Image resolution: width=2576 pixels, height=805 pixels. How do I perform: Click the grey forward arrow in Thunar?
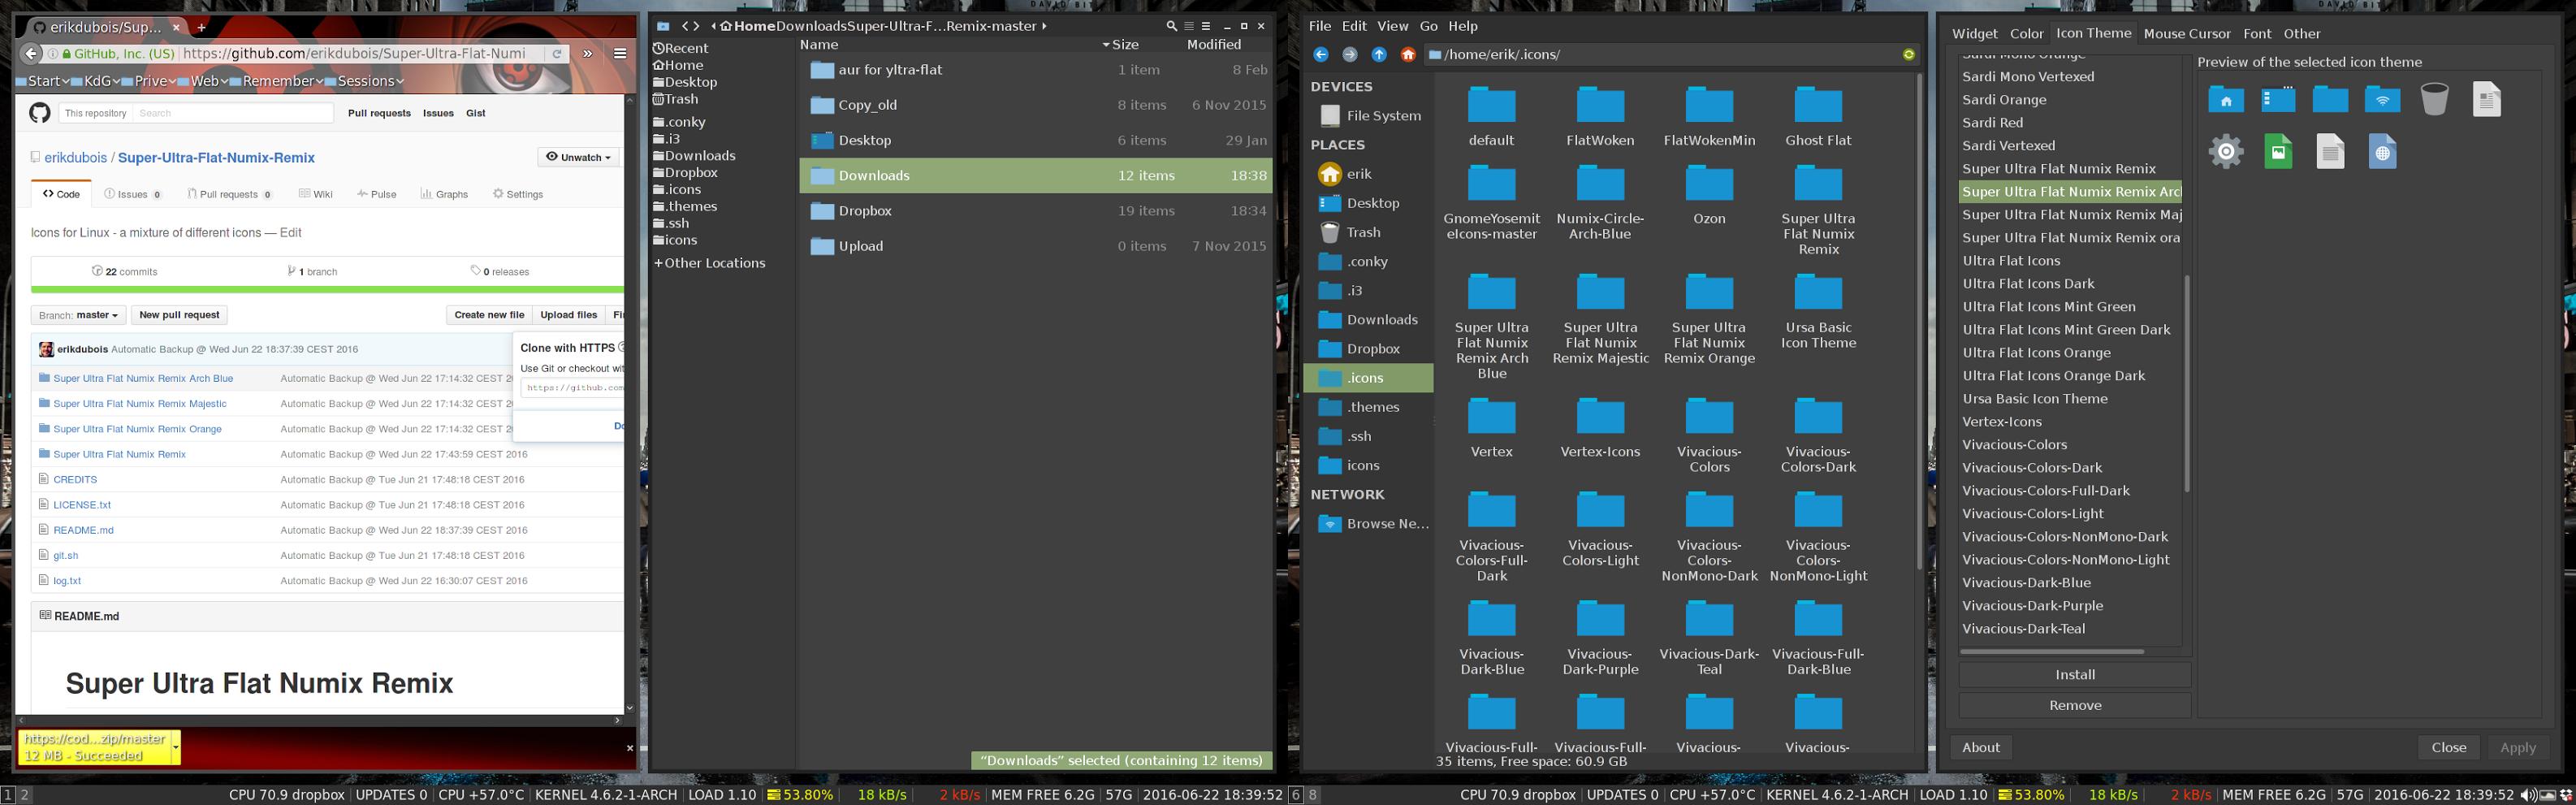[x=1350, y=54]
